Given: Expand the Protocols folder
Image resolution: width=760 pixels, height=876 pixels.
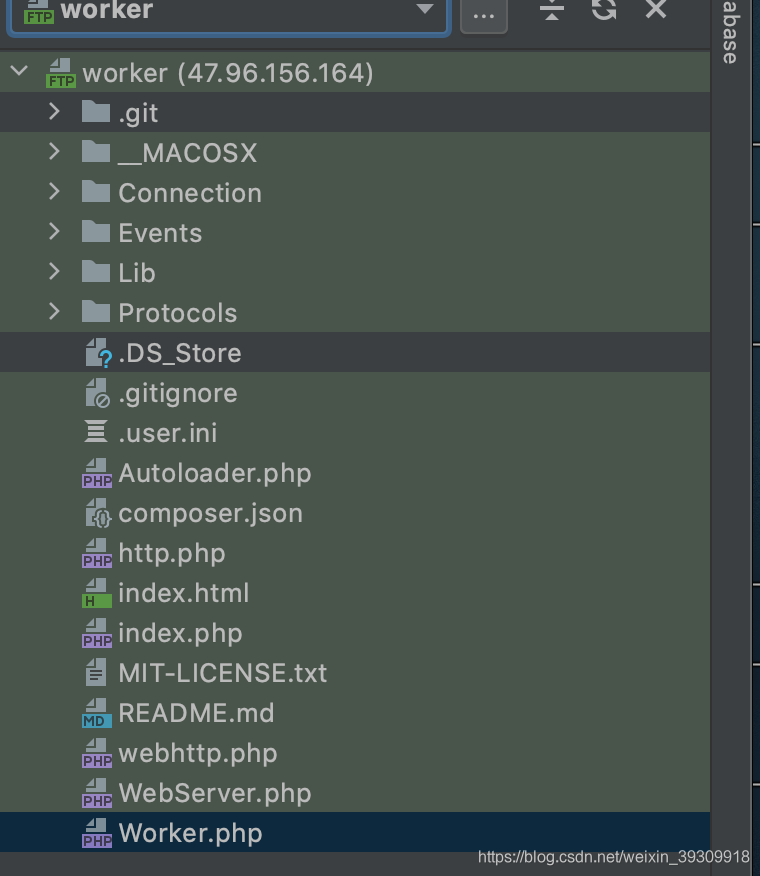Looking at the screenshot, I should coord(55,312).
